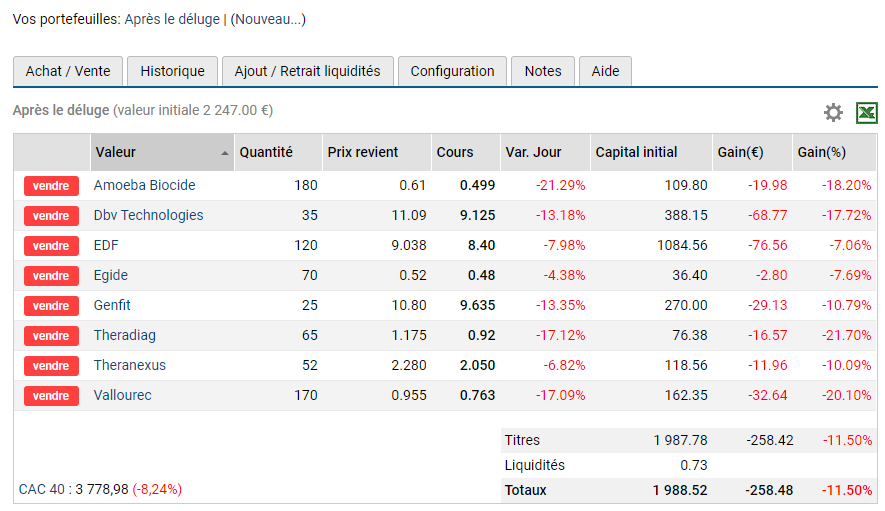Select Dbv Technologies gain -68.77
885x511 pixels.
click(x=768, y=215)
